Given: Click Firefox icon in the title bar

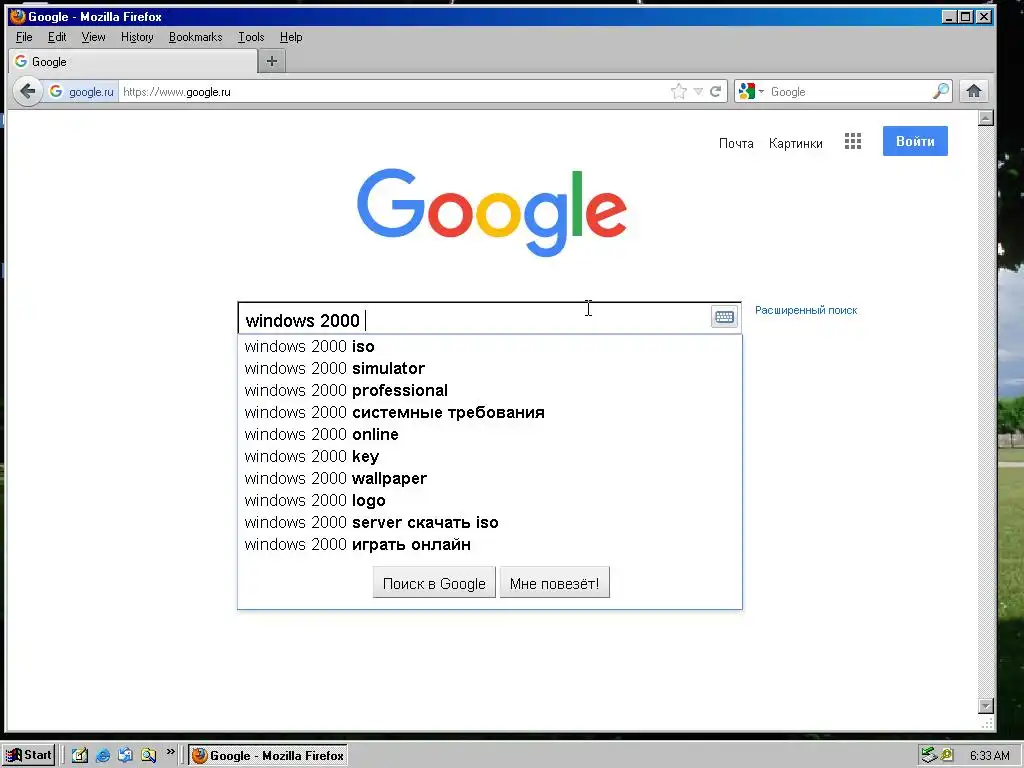Looking at the screenshot, I should pos(18,16).
